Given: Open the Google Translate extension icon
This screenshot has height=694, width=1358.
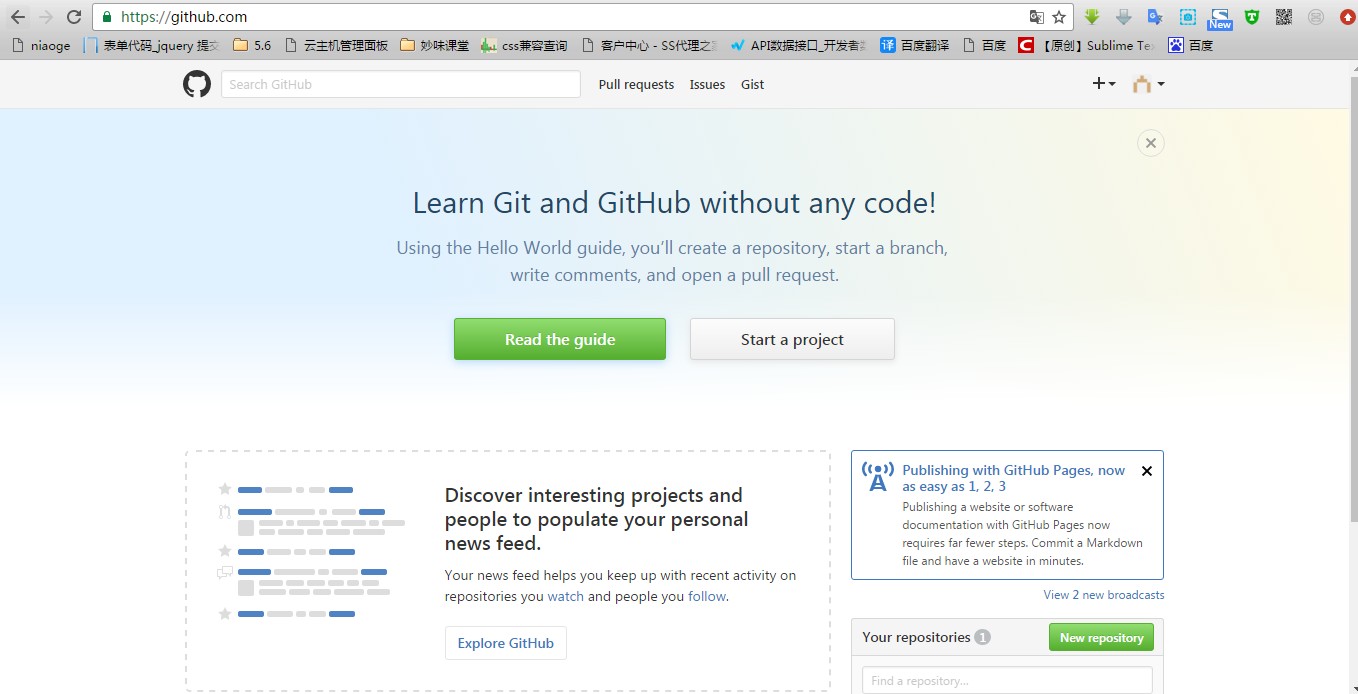Looking at the screenshot, I should coord(1155,17).
